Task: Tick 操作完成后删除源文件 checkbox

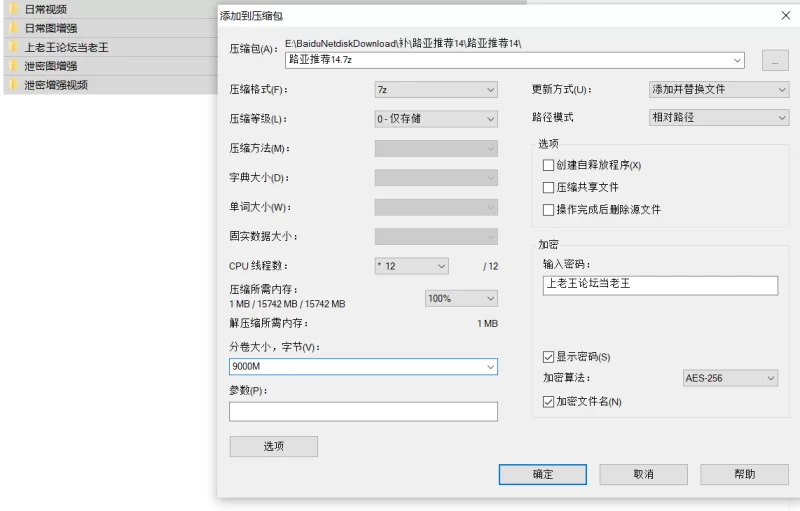Action: (x=548, y=210)
